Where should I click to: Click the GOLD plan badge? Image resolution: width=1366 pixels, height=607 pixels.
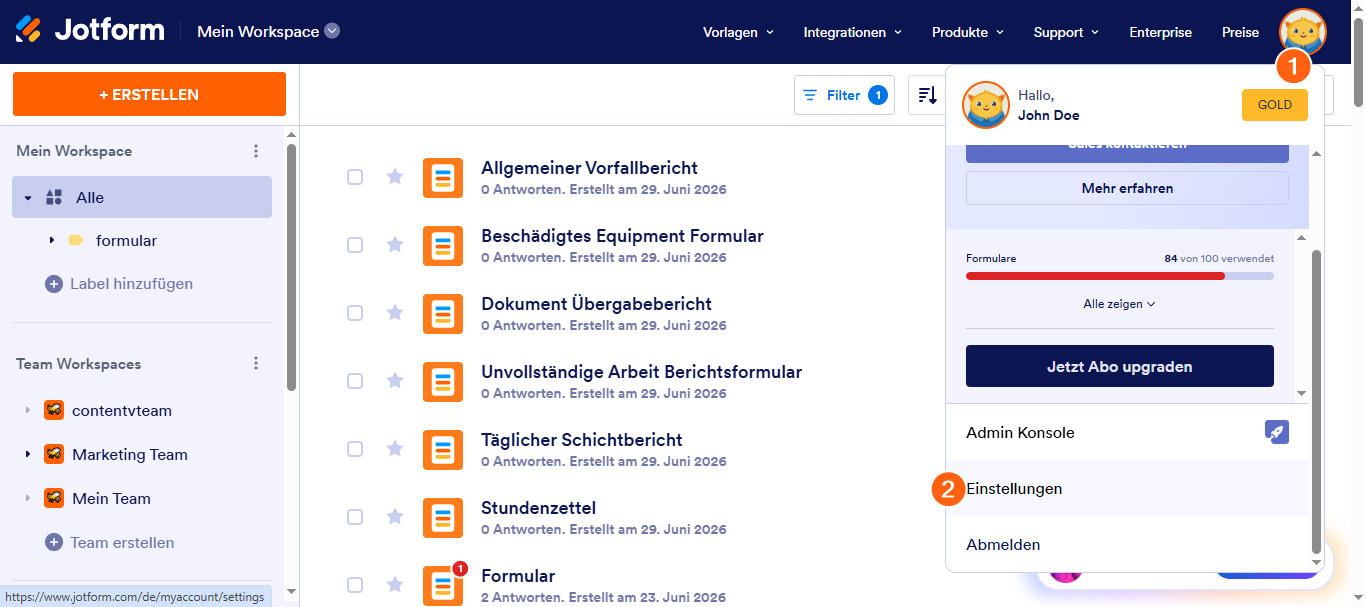1275,105
